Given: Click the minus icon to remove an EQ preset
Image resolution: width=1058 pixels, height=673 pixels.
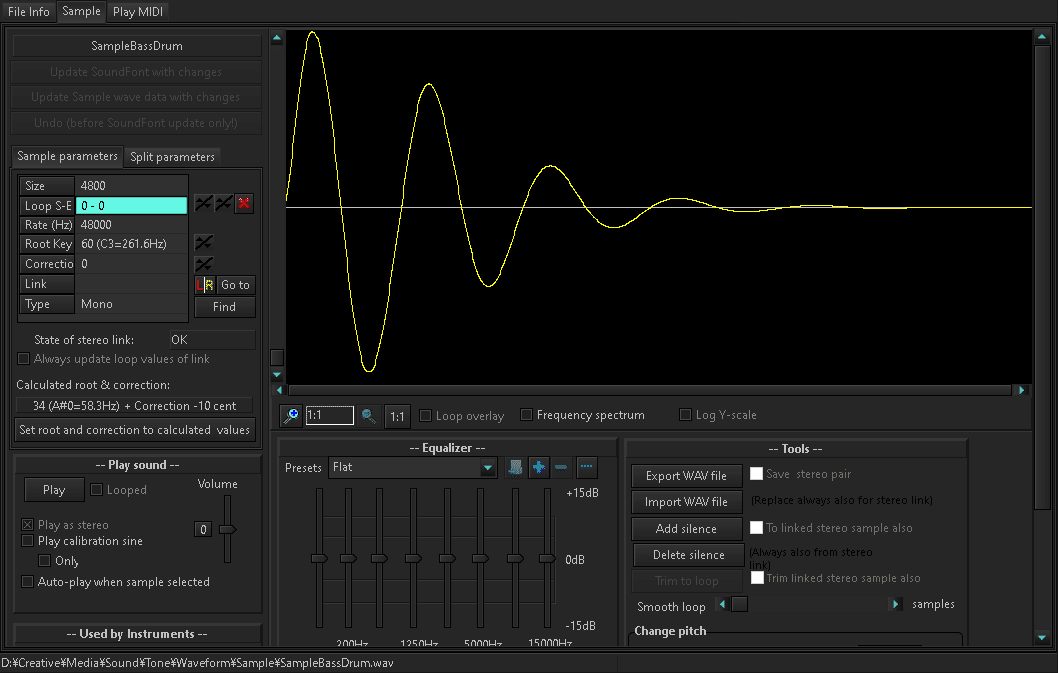Looking at the screenshot, I should (562, 467).
